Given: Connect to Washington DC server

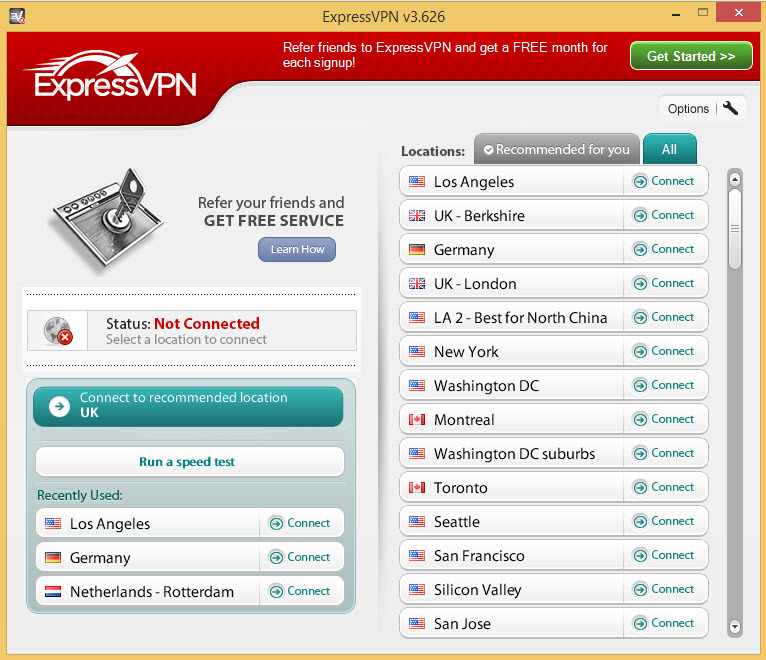Looking at the screenshot, I should pyautogui.click(x=663, y=385).
